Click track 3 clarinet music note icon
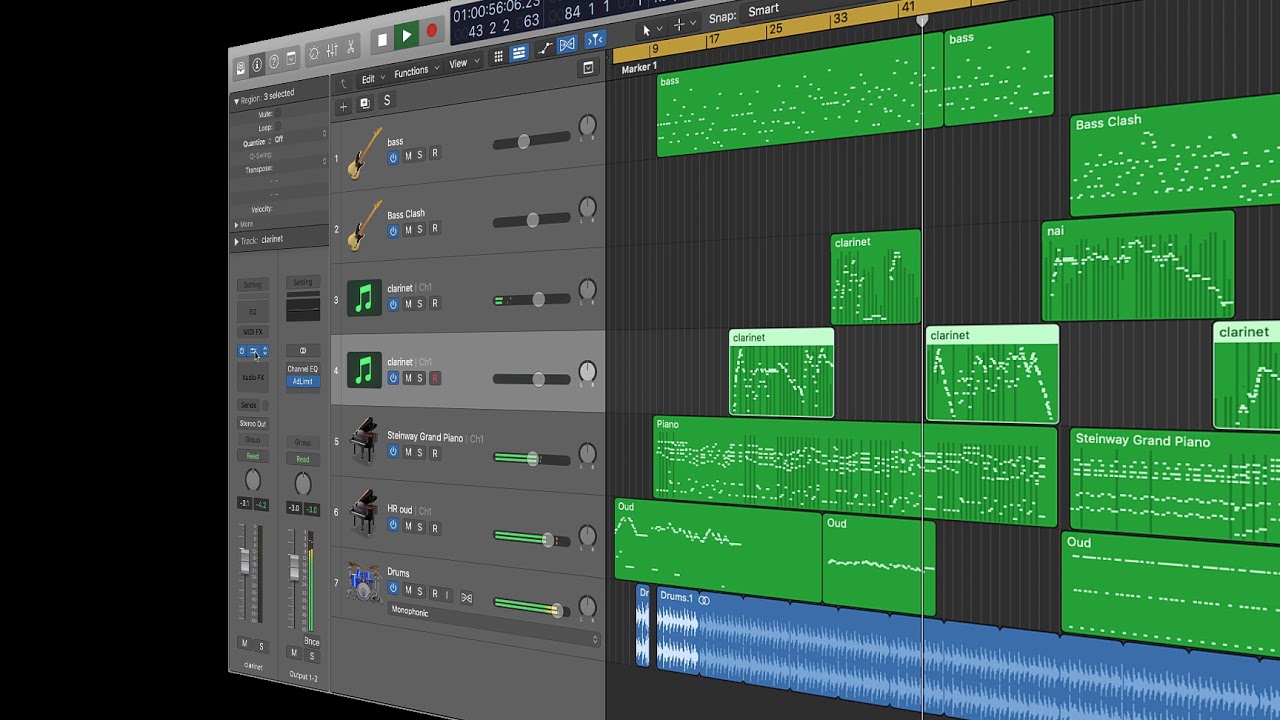Viewport: 1280px width, 720px height. 364,298
